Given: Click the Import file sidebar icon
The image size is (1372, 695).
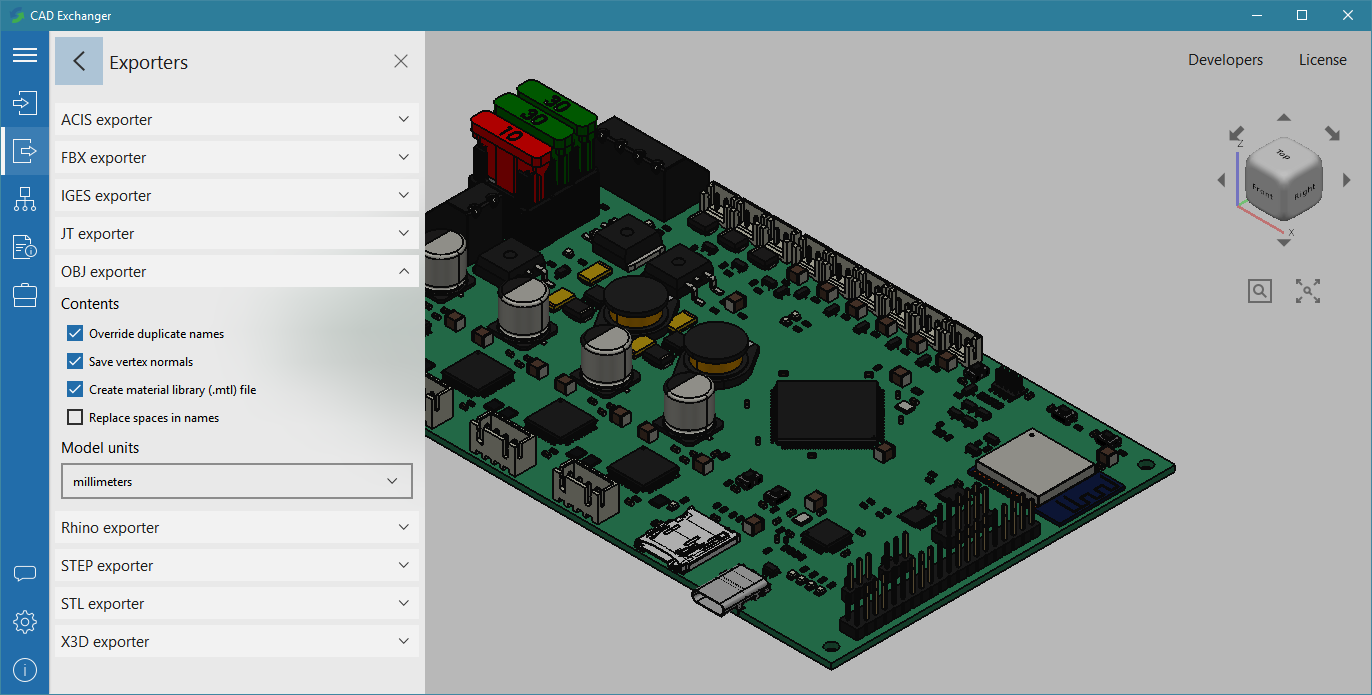Looking at the screenshot, I should [24, 102].
